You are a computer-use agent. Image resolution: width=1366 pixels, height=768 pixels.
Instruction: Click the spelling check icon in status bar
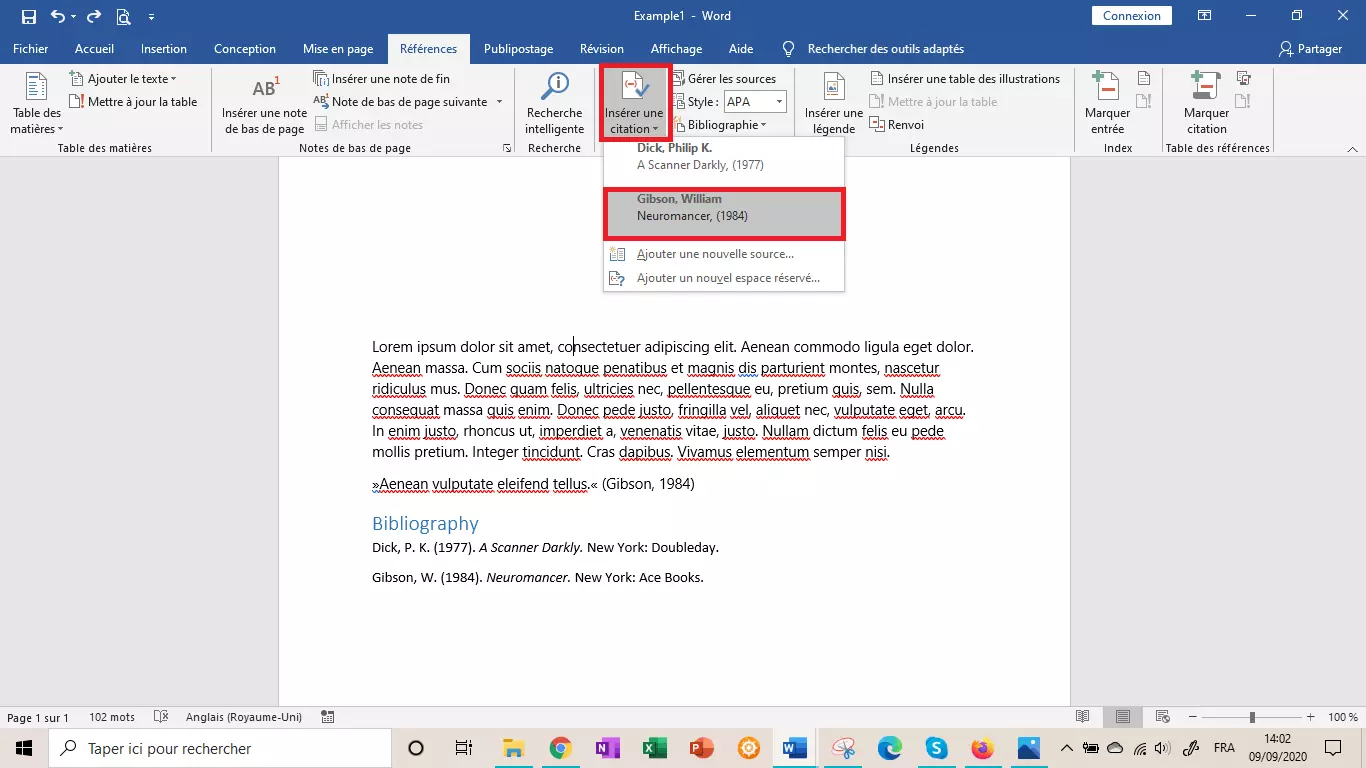(x=161, y=717)
